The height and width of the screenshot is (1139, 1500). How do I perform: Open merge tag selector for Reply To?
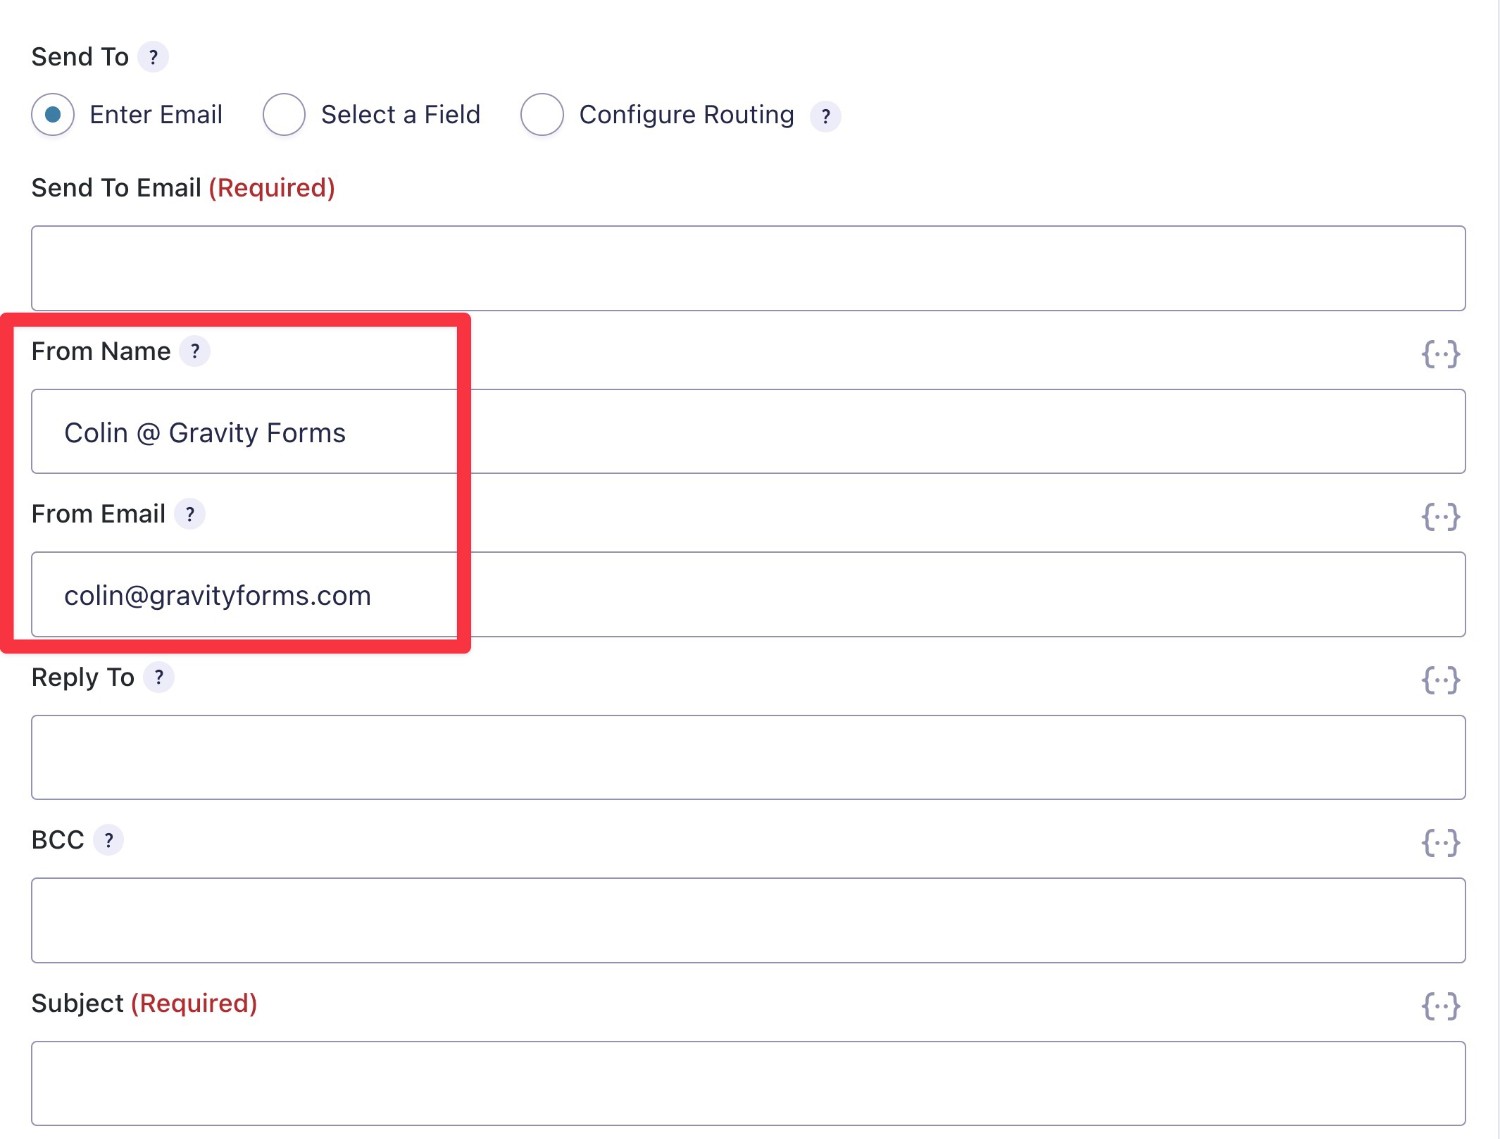click(1441, 680)
